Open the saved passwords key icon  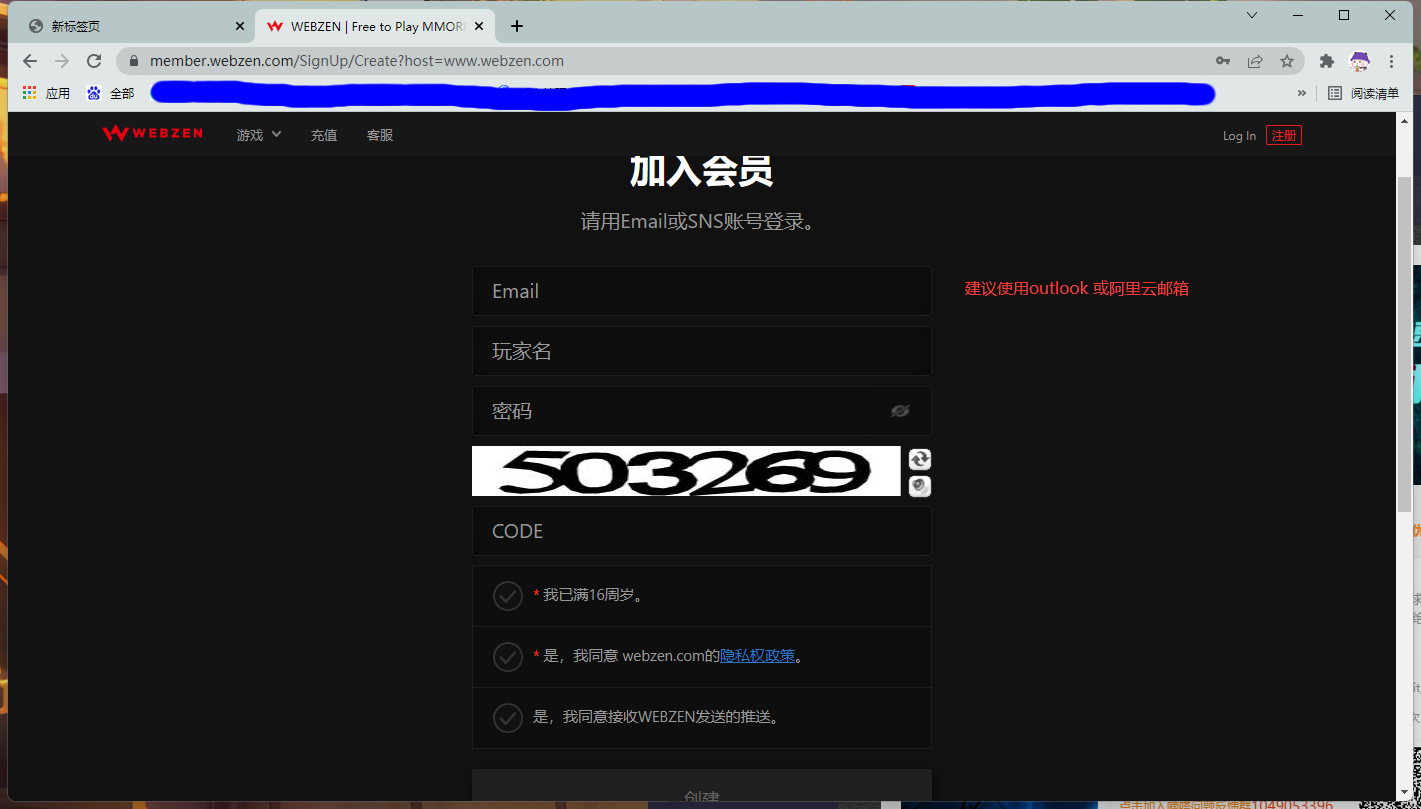(x=1223, y=61)
